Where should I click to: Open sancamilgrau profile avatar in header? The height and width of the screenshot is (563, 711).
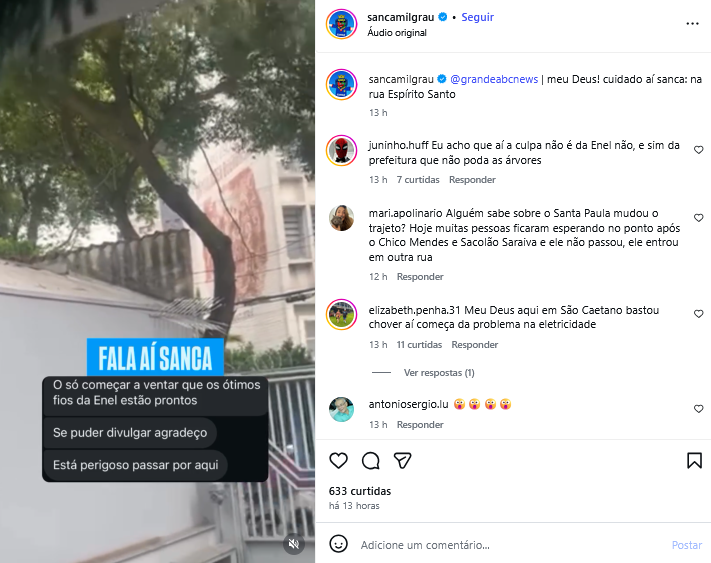341,24
